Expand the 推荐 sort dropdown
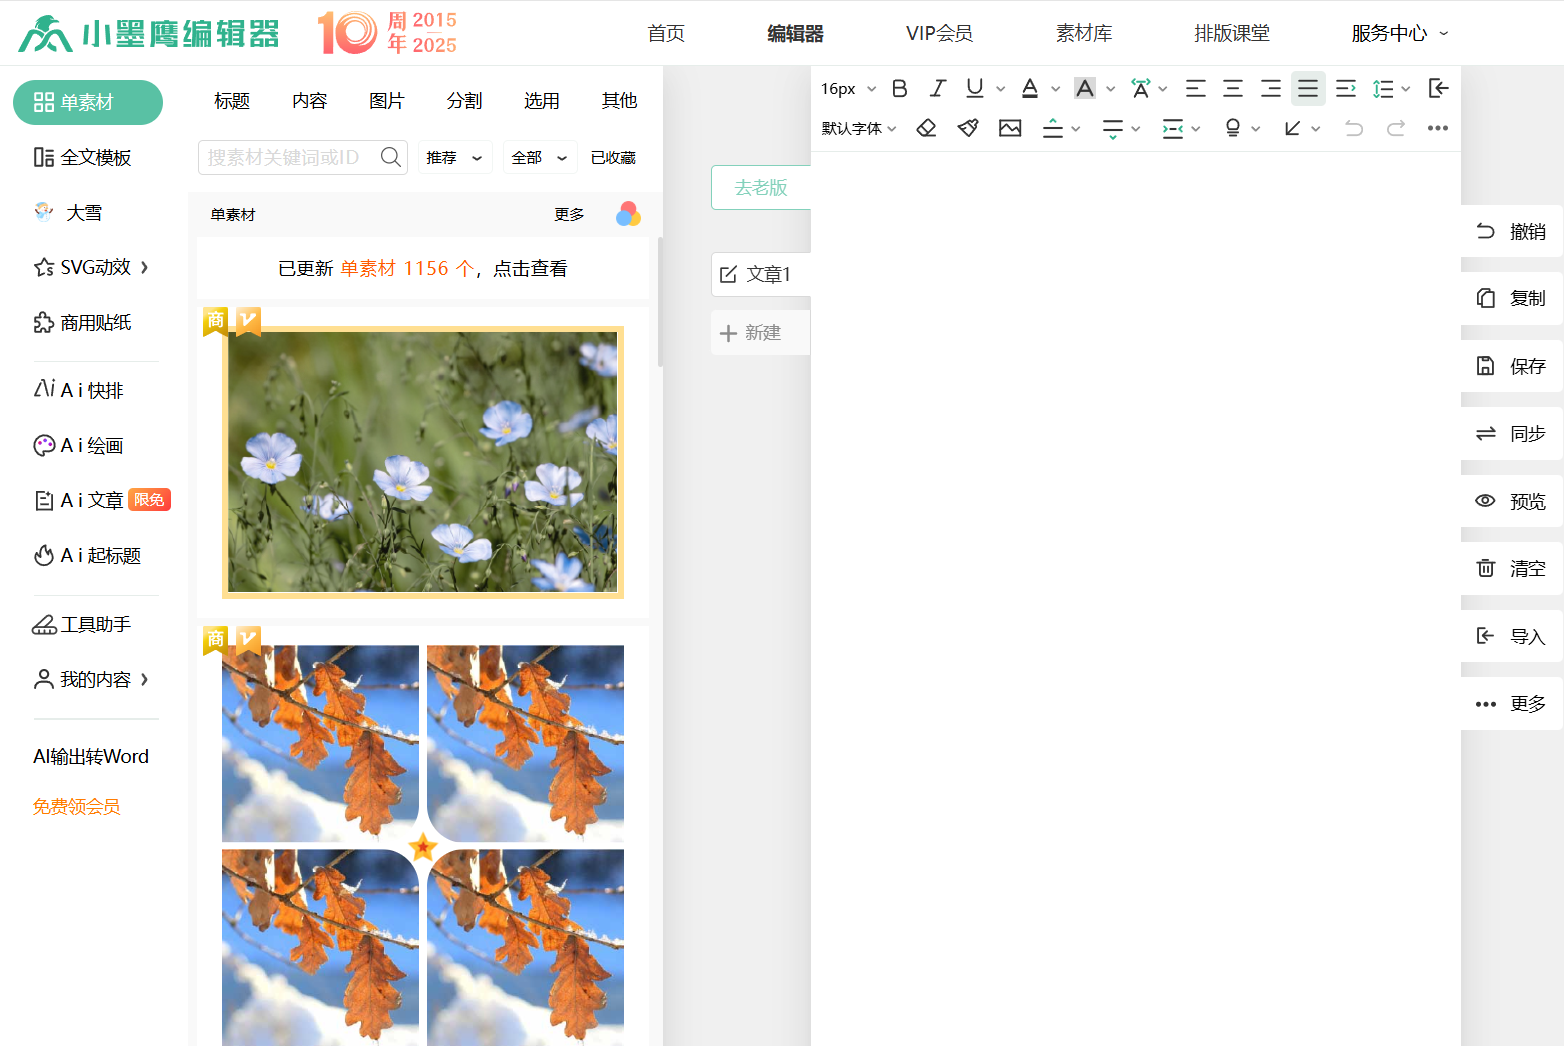This screenshot has width=1564, height=1046. [454, 158]
